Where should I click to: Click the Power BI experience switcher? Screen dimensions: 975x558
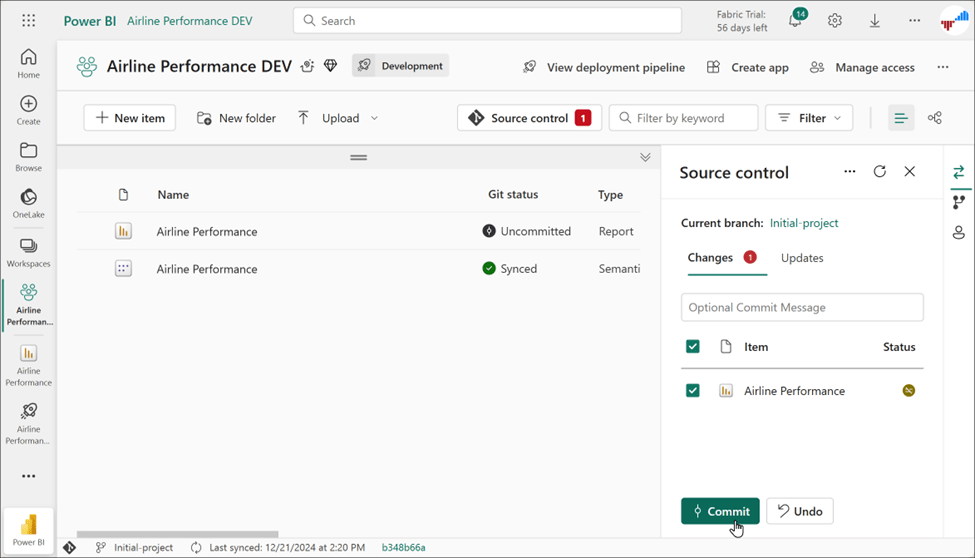pos(29,529)
